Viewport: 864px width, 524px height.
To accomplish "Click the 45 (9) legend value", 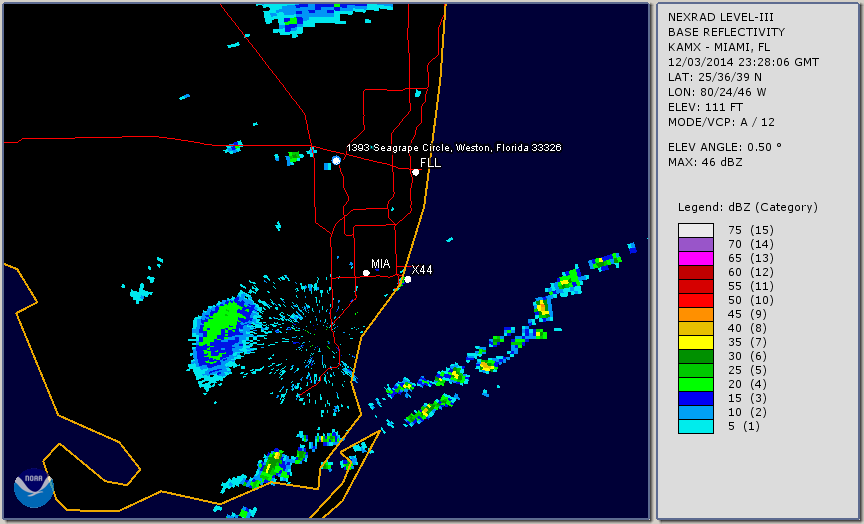I will click(x=747, y=314).
